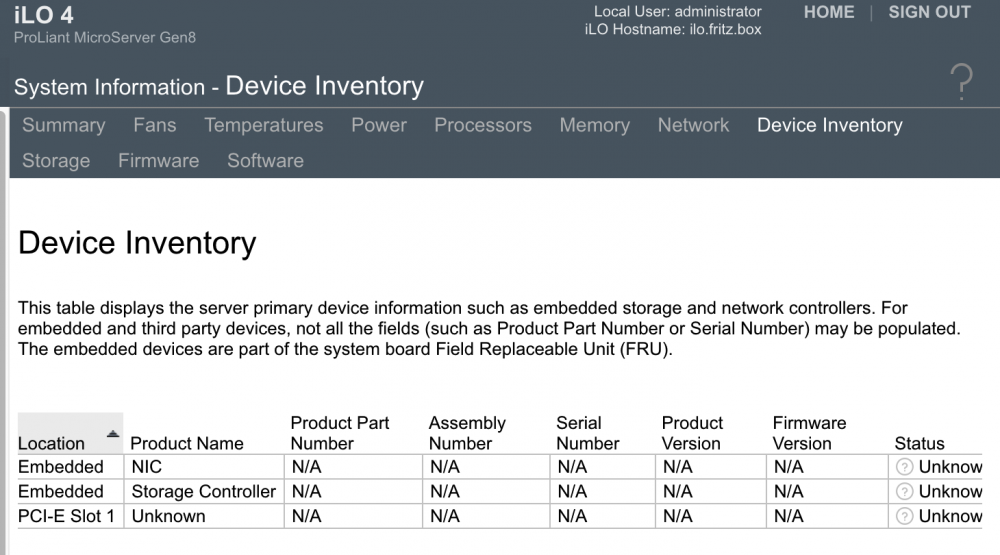The width and height of the screenshot is (1000, 555).
Task: Open the Firmware tab
Action: tap(159, 161)
